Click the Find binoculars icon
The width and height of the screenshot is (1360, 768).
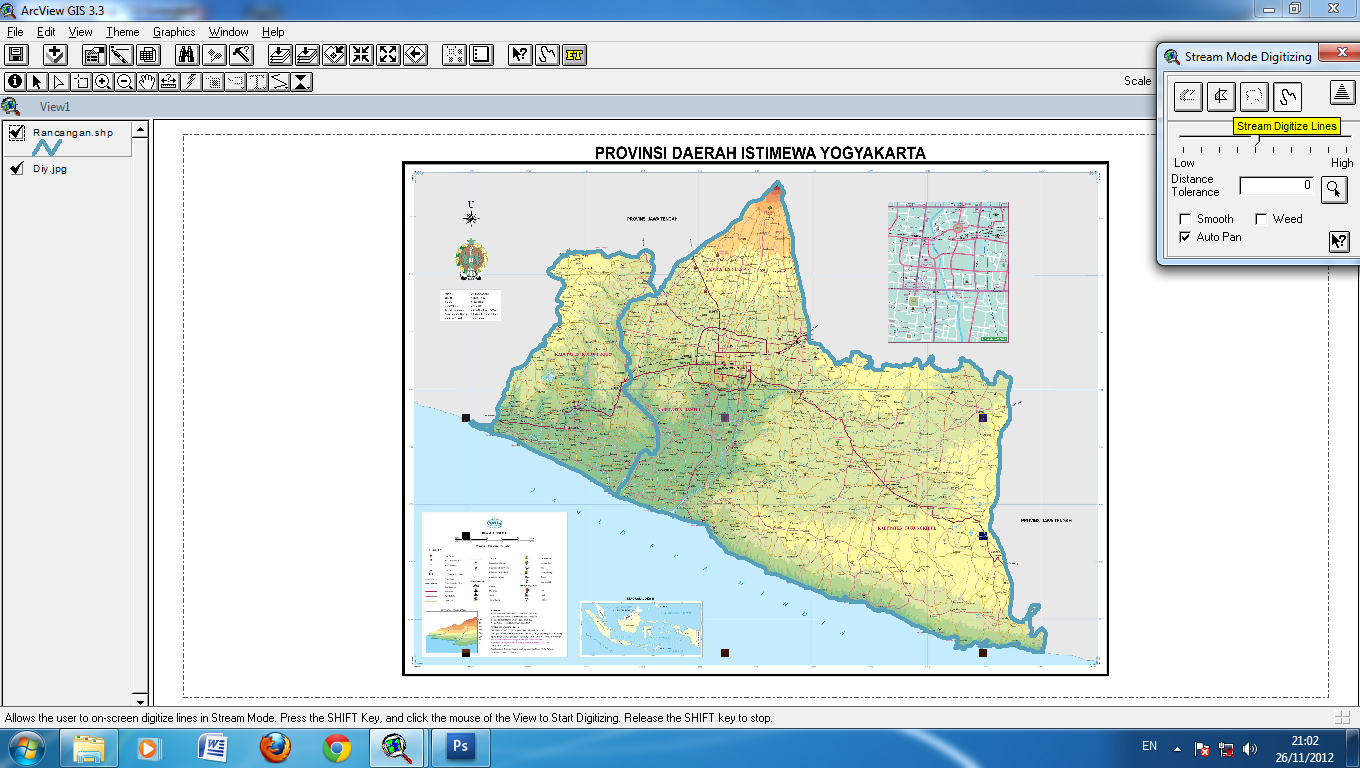(187, 55)
